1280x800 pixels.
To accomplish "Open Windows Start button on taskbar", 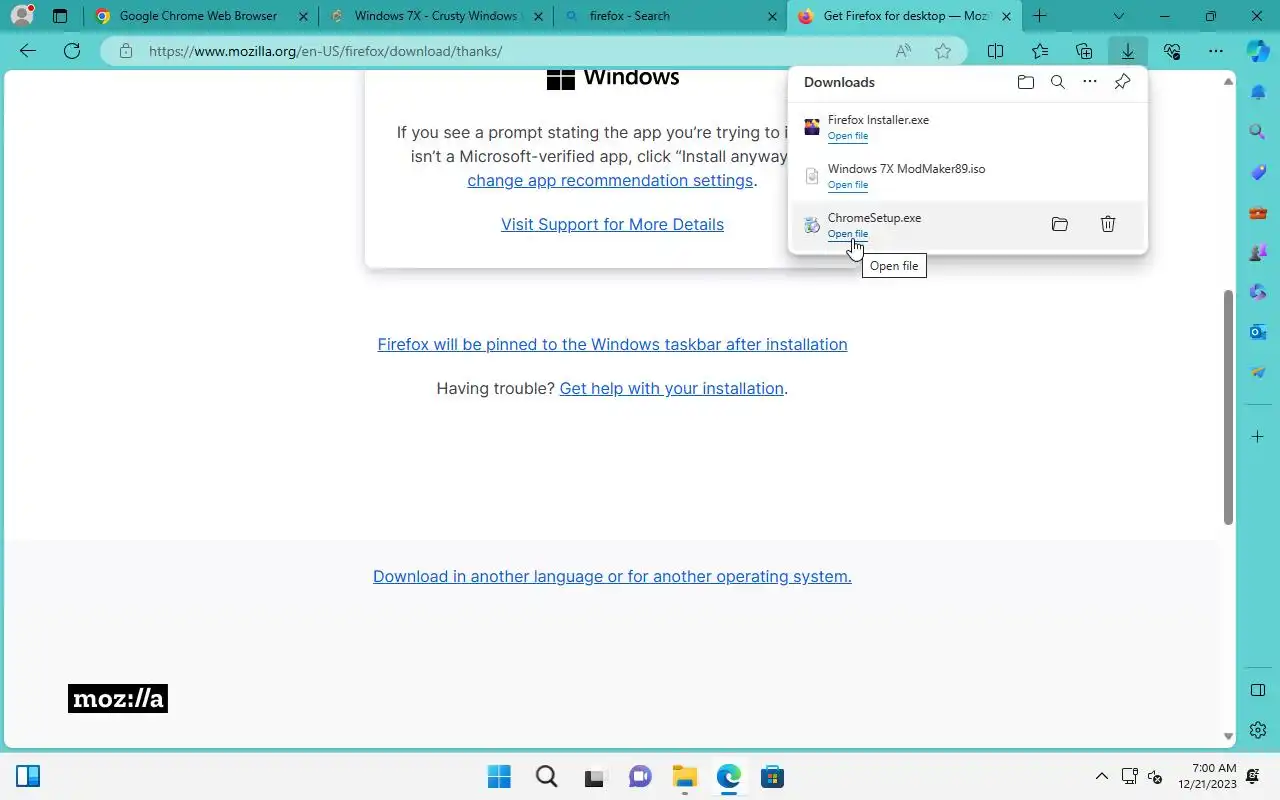I will [x=499, y=777].
